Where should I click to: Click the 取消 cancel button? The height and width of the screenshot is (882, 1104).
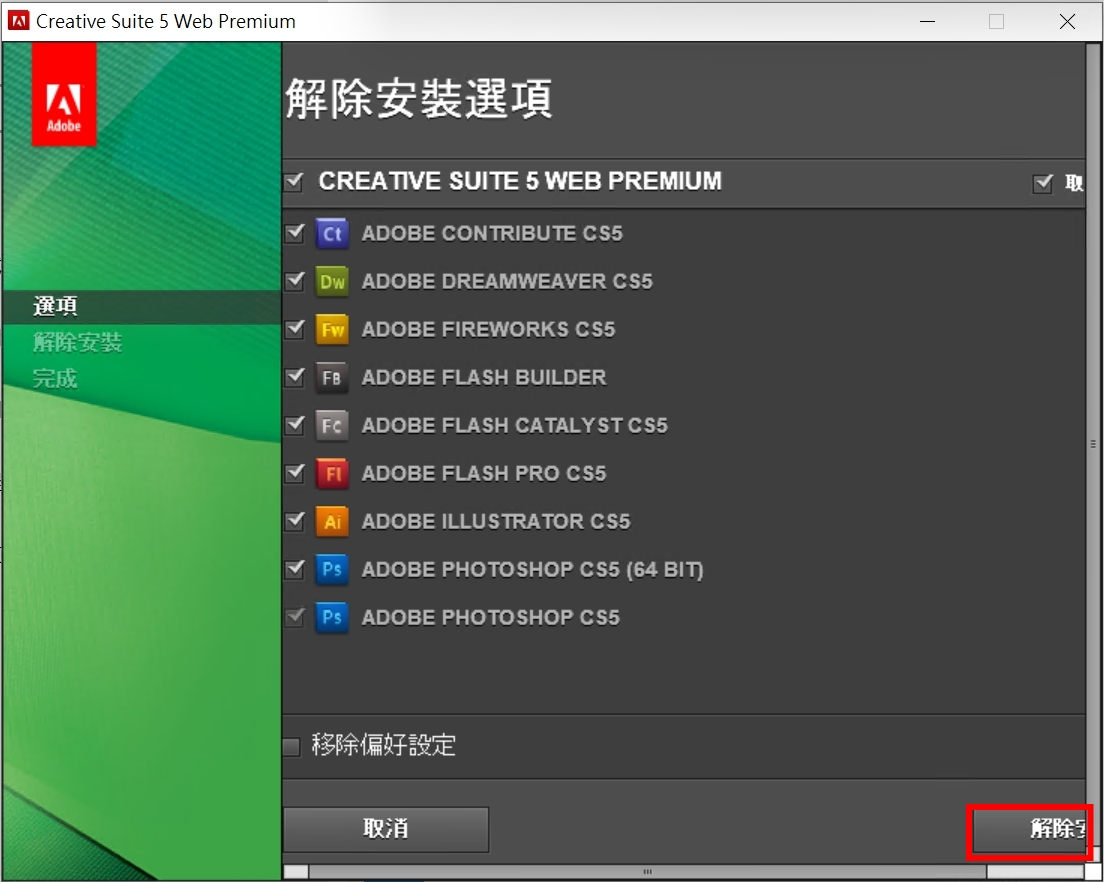386,829
